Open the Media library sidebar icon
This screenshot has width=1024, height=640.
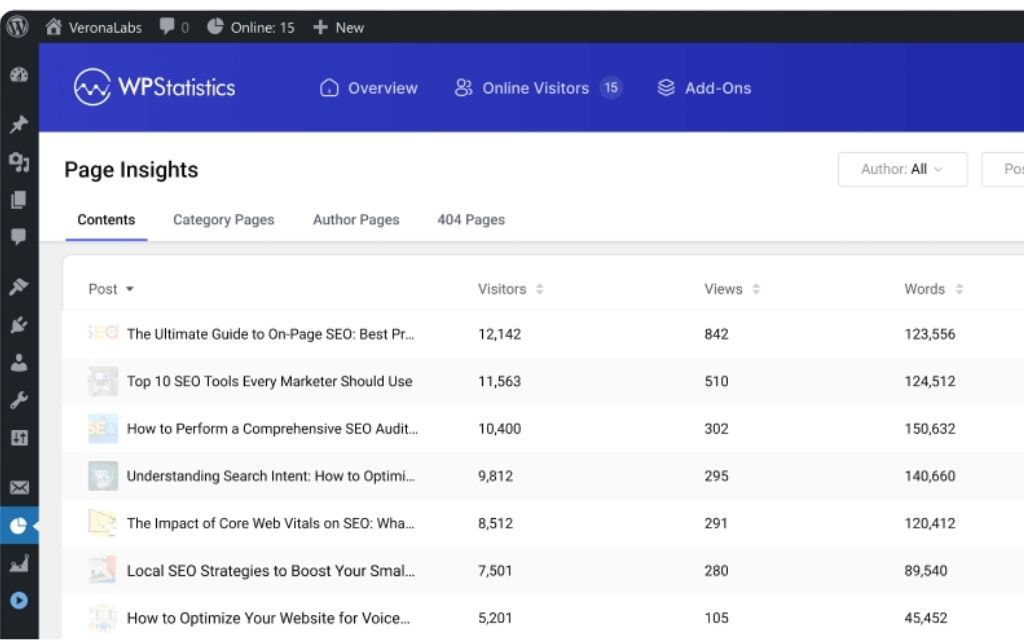click(18, 162)
